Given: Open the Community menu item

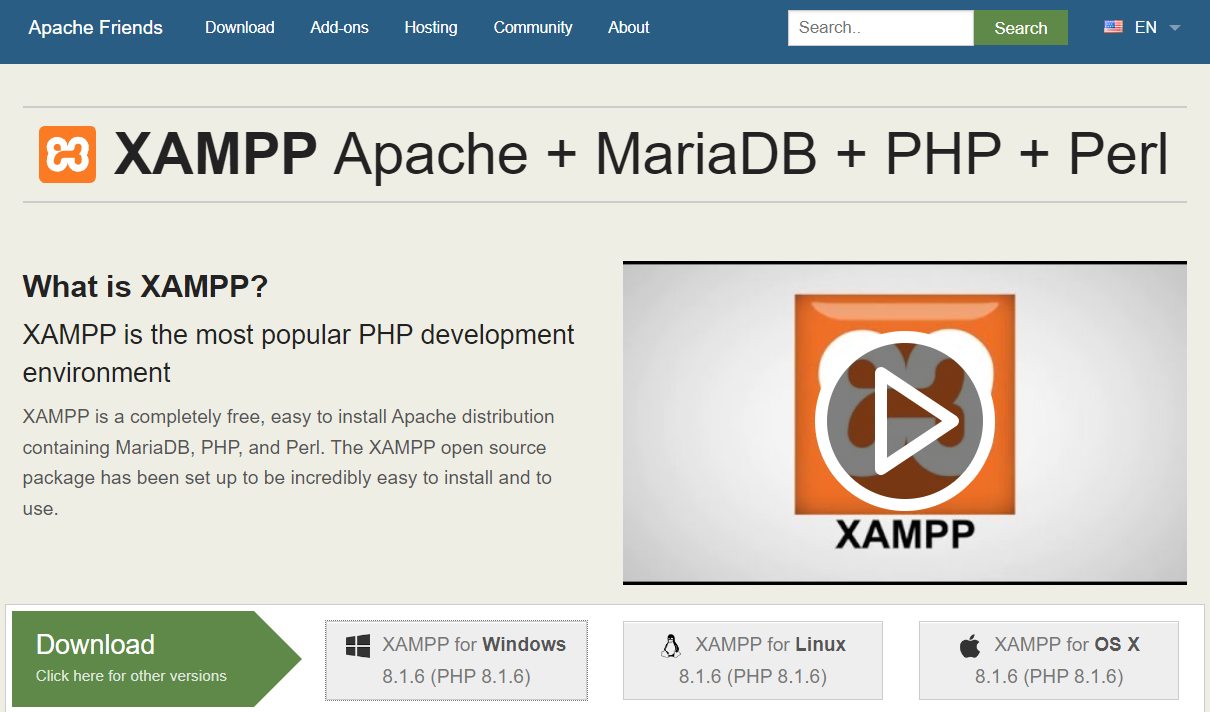Looking at the screenshot, I should pos(533,28).
